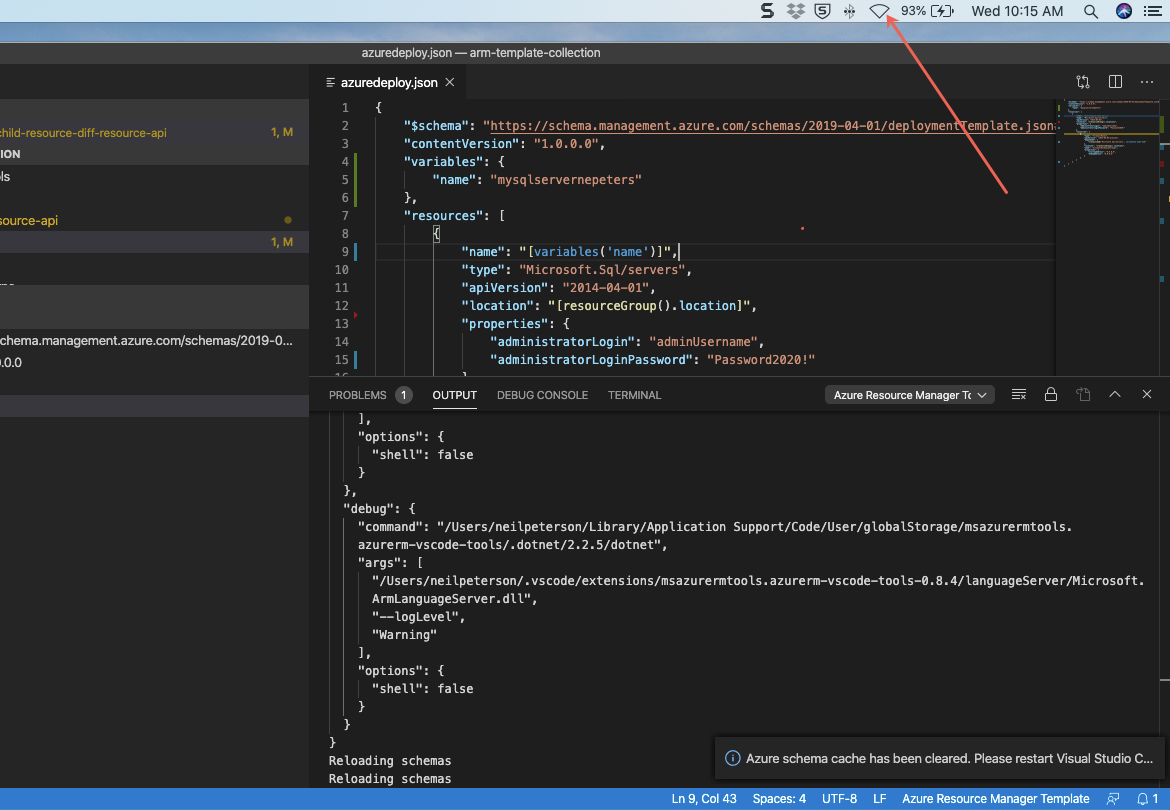Split the editor to the side
The image size is (1170, 810).
[x=1114, y=81]
